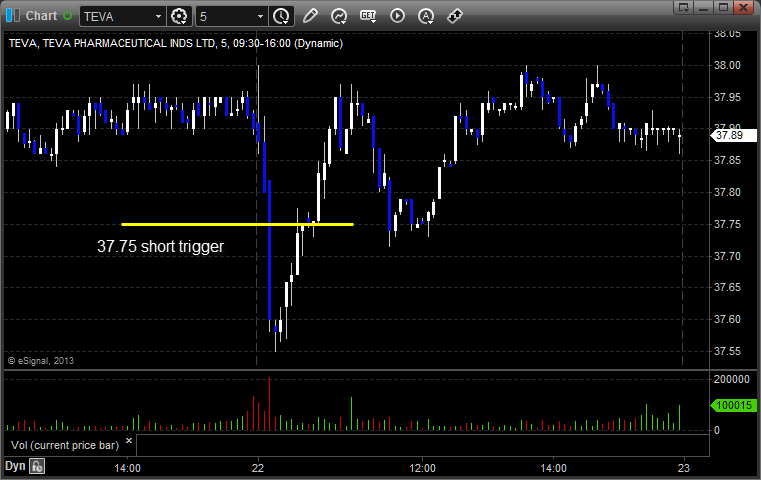761x480 pixels.
Task: Open the studies chart-line icon menu
Action: (x=339, y=17)
